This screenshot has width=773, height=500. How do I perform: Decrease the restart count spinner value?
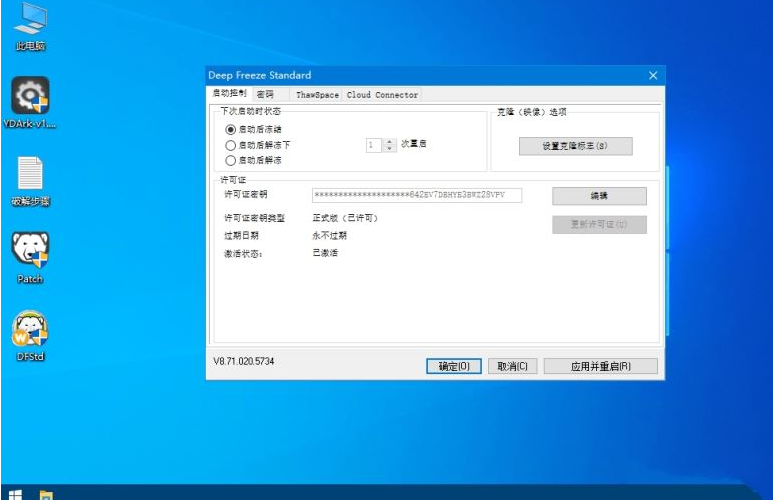tap(390, 149)
